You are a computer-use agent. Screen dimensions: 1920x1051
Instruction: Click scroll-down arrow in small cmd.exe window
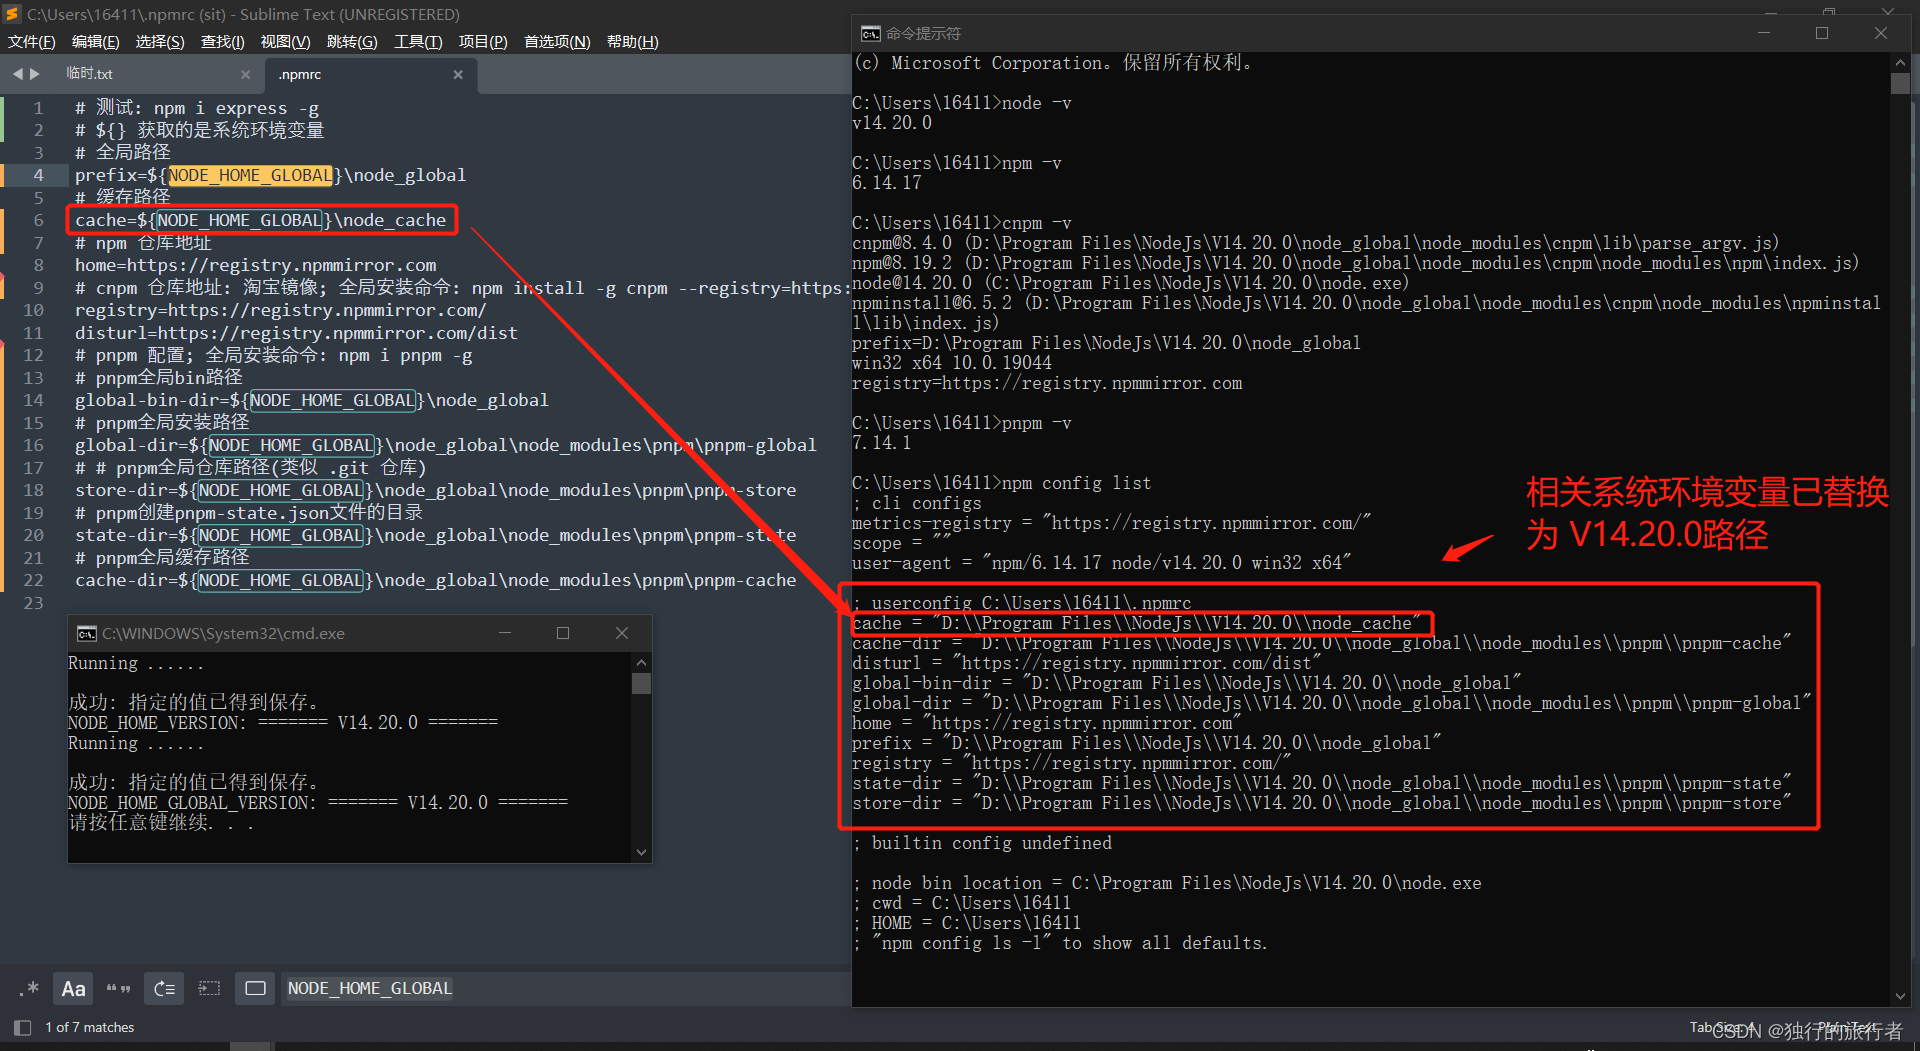(x=641, y=852)
